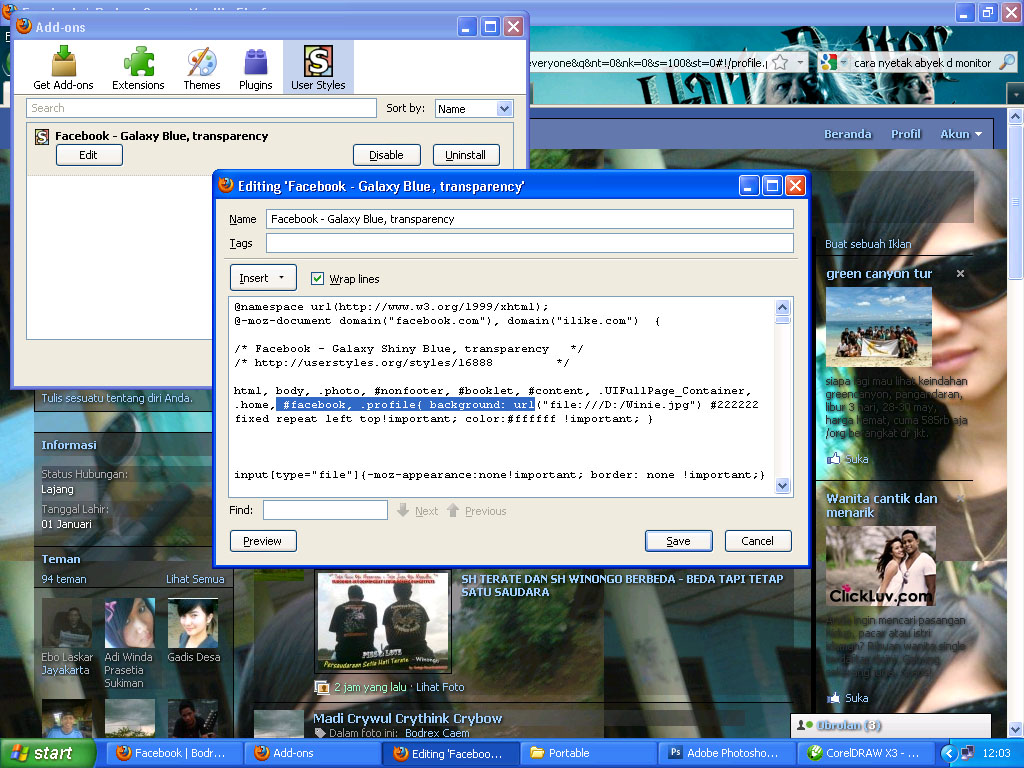Close the green canyon tur ad
This screenshot has height=768, width=1024.
point(960,274)
